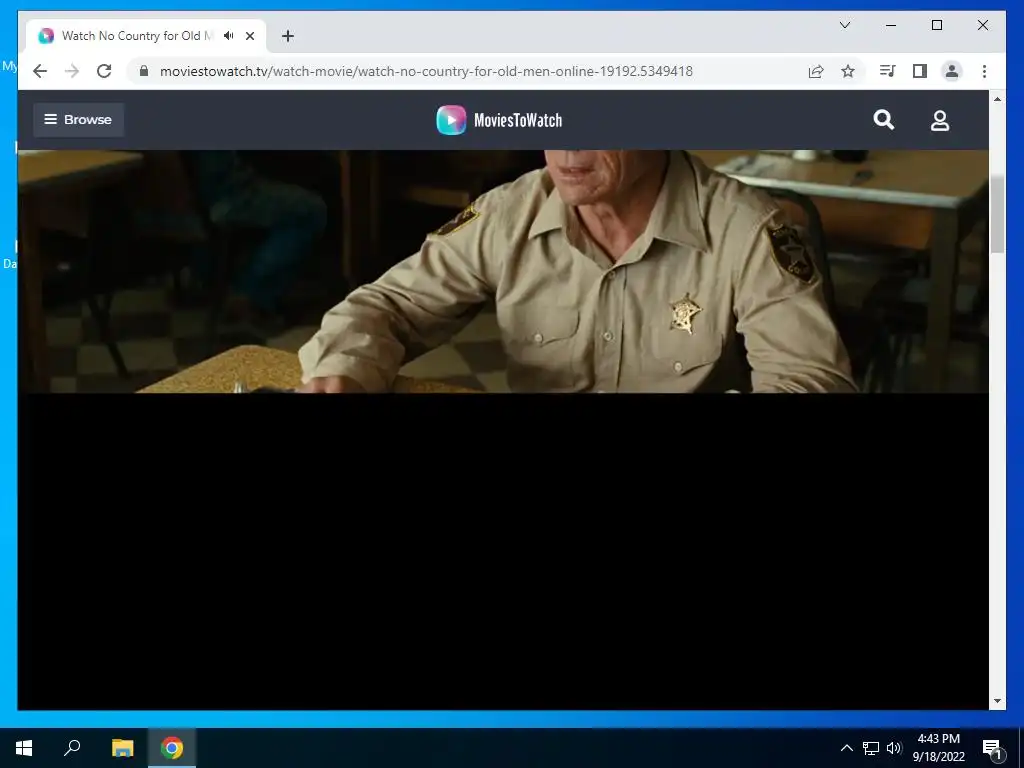Select the URL in the address bar

pos(426,71)
